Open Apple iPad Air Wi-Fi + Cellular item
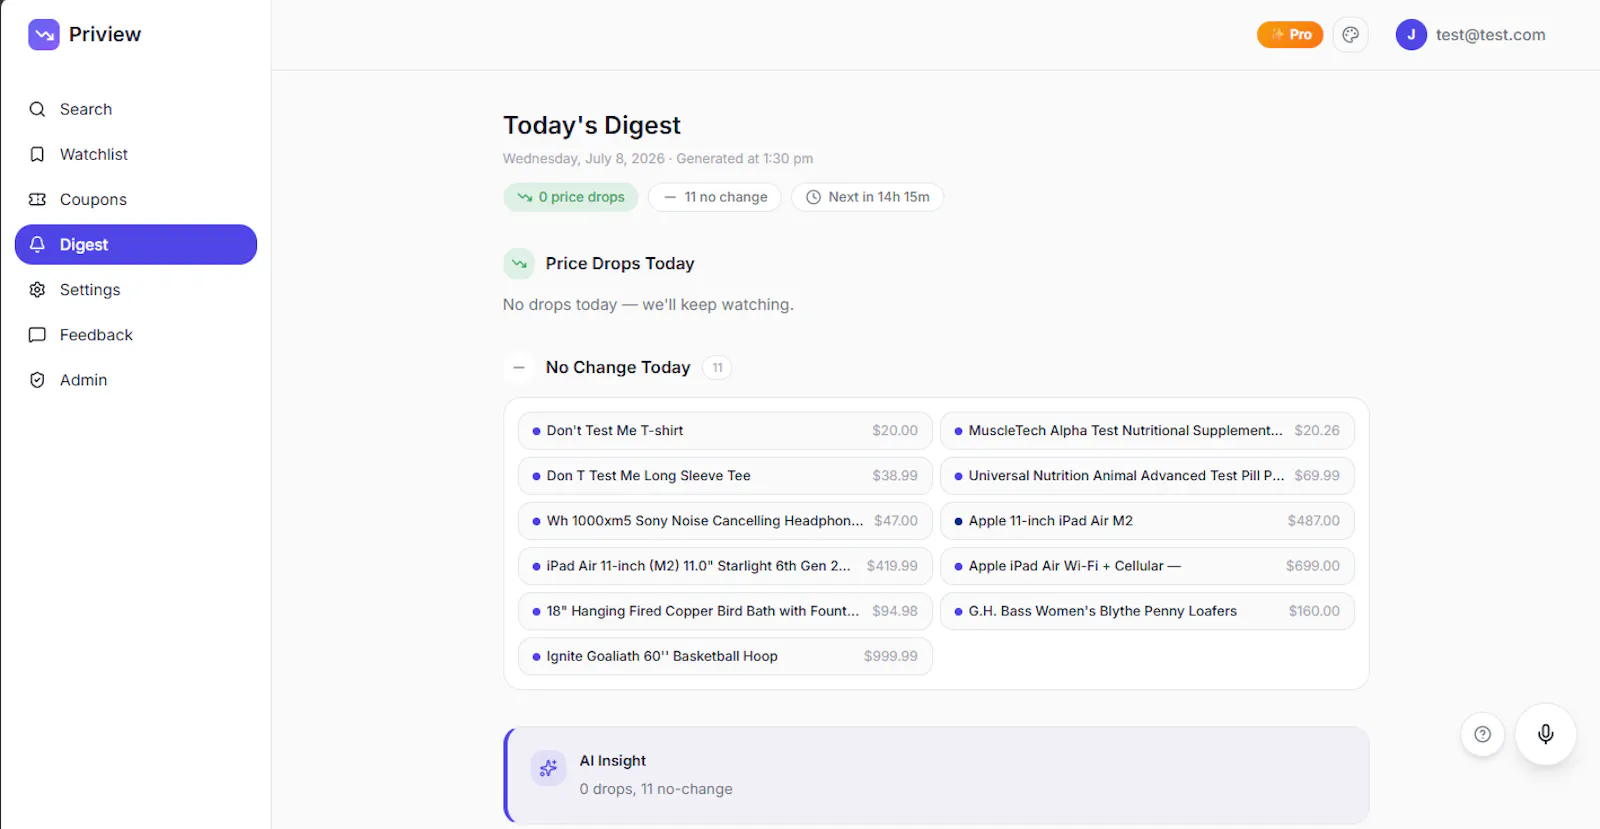The width and height of the screenshot is (1600, 829). point(1147,565)
